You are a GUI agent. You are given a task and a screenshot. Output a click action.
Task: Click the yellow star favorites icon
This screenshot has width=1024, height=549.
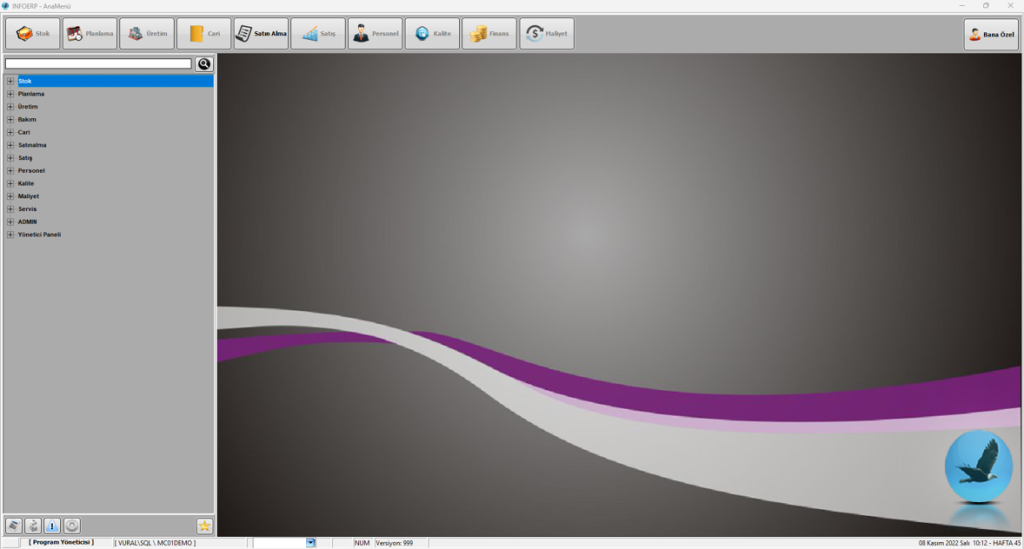(204, 526)
